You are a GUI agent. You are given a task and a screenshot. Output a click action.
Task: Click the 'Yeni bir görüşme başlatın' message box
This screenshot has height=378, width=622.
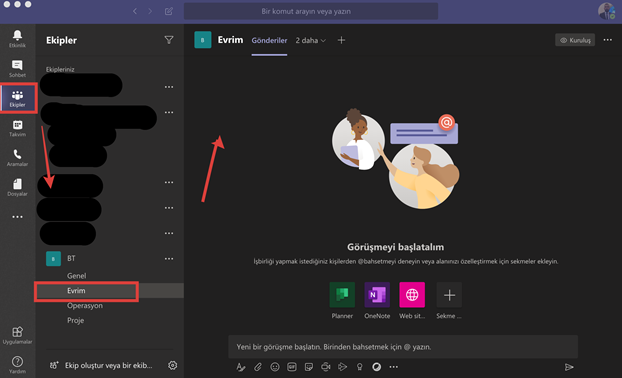(403, 347)
